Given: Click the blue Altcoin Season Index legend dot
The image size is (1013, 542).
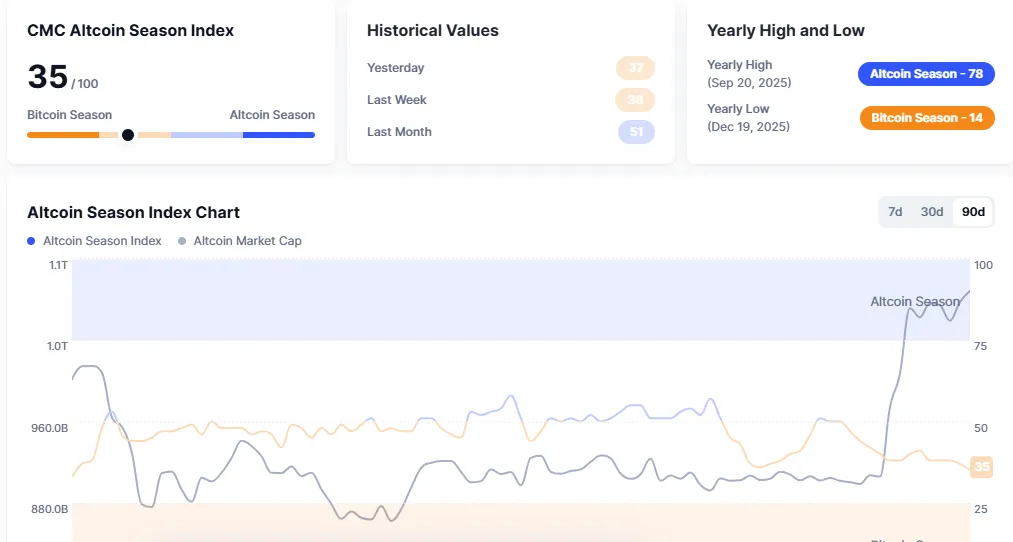Looking at the screenshot, I should [31, 241].
